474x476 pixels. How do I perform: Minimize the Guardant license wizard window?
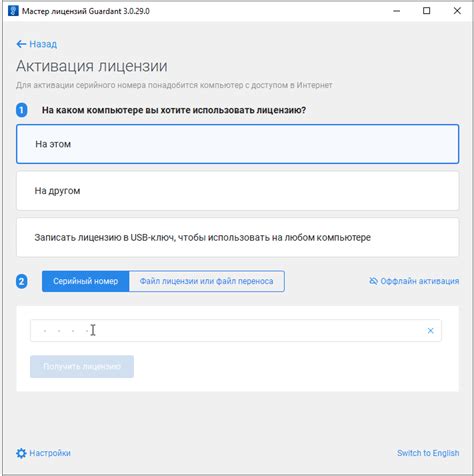point(396,11)
